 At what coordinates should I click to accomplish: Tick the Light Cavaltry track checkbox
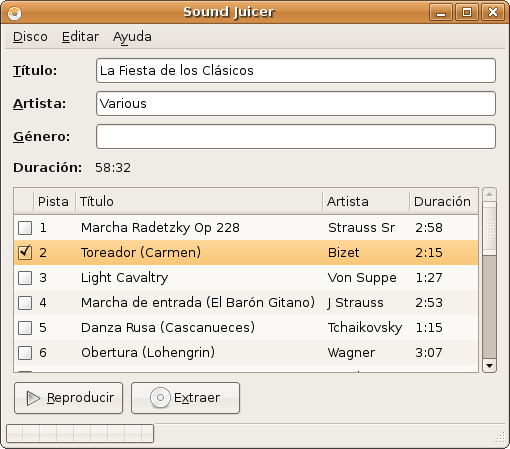click(x=25, y=278)
